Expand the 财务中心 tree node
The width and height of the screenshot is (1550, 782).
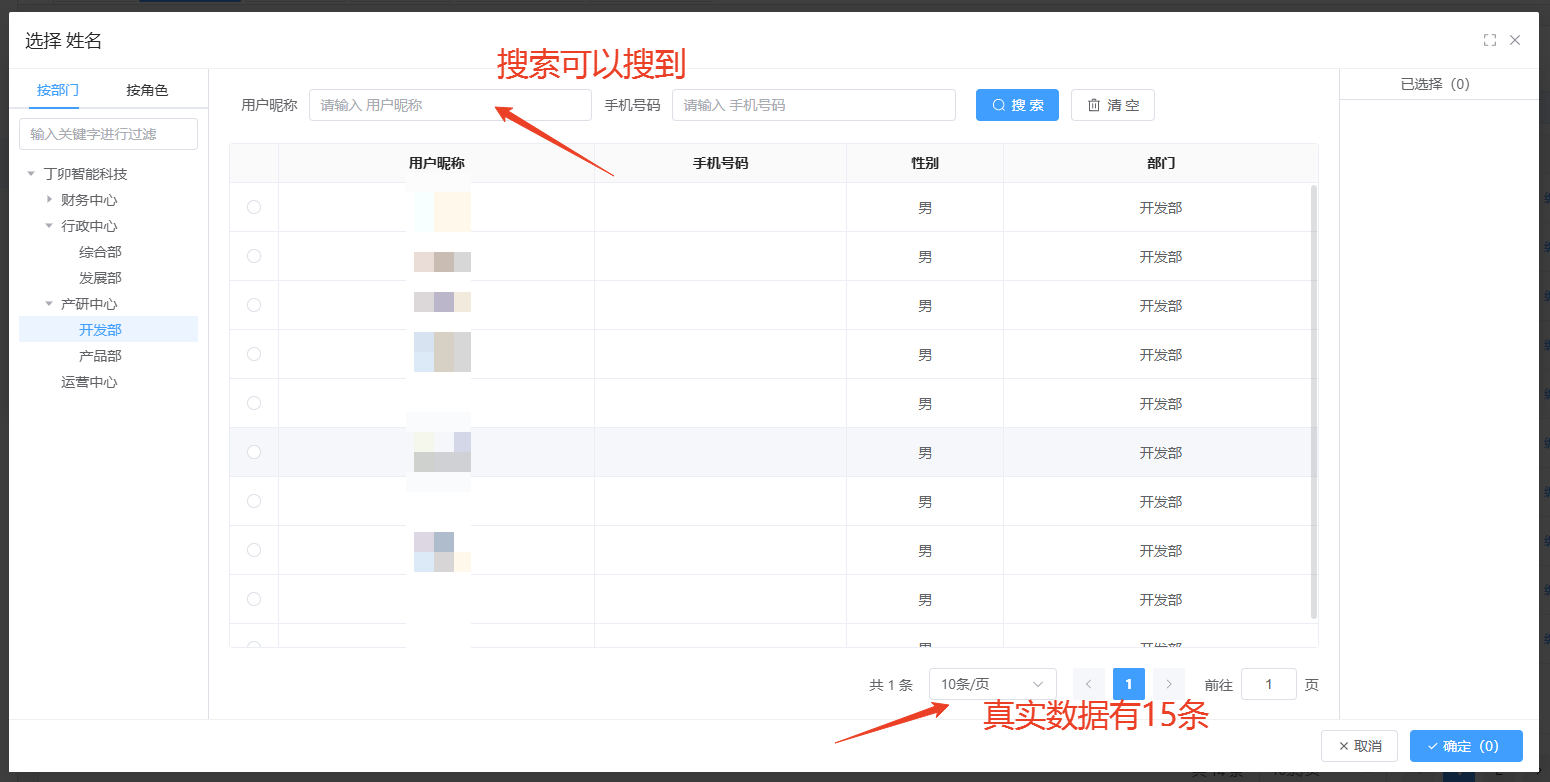tap(49, 200)
